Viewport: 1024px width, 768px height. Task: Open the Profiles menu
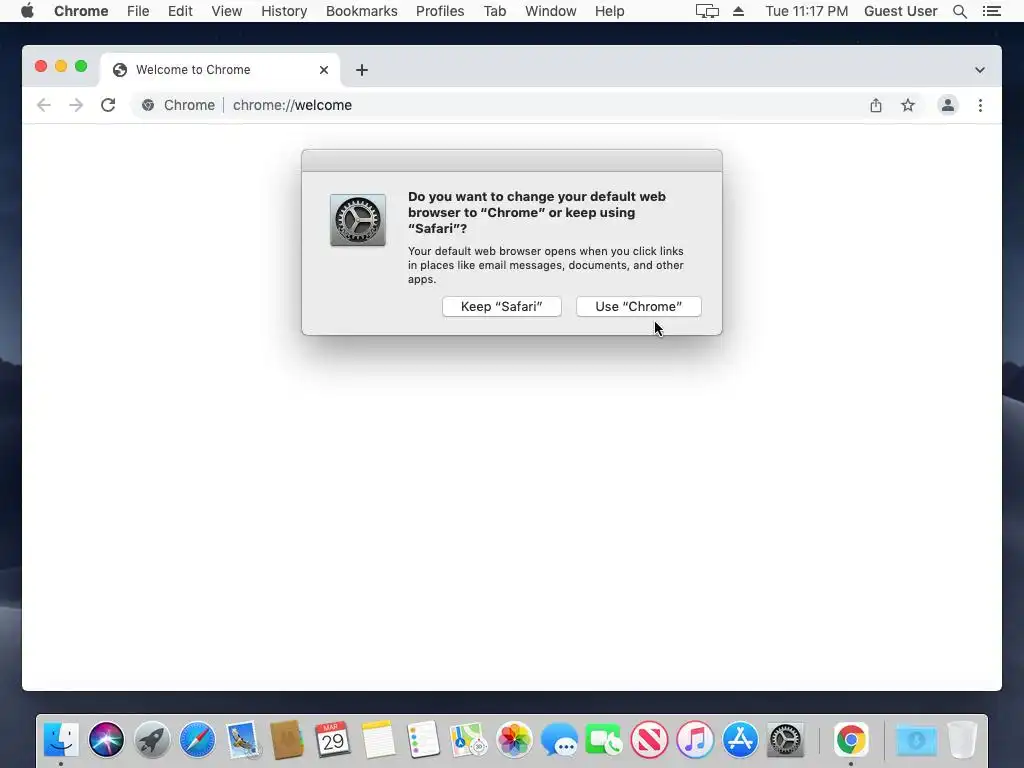[x=440, y=11]
